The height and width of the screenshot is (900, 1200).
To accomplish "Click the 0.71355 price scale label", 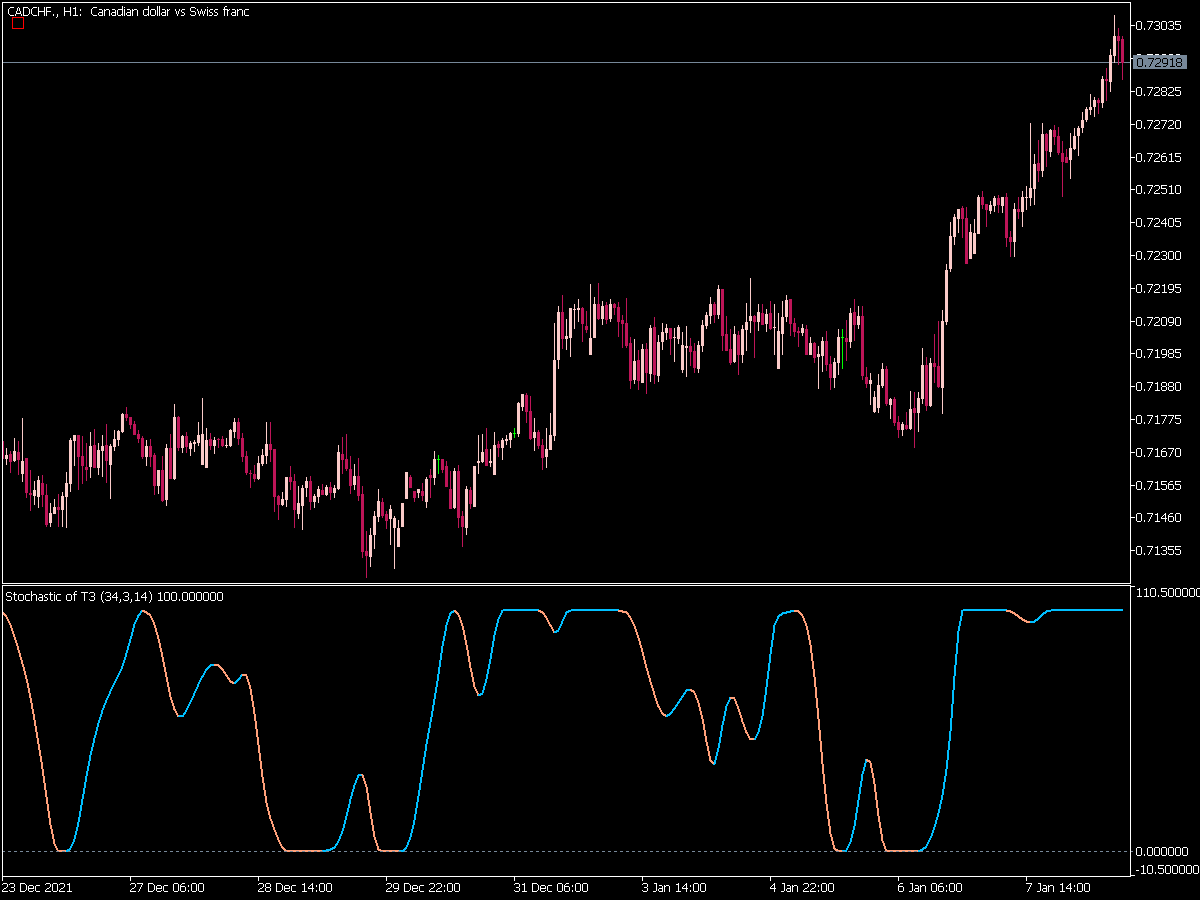I will 1160,550.
